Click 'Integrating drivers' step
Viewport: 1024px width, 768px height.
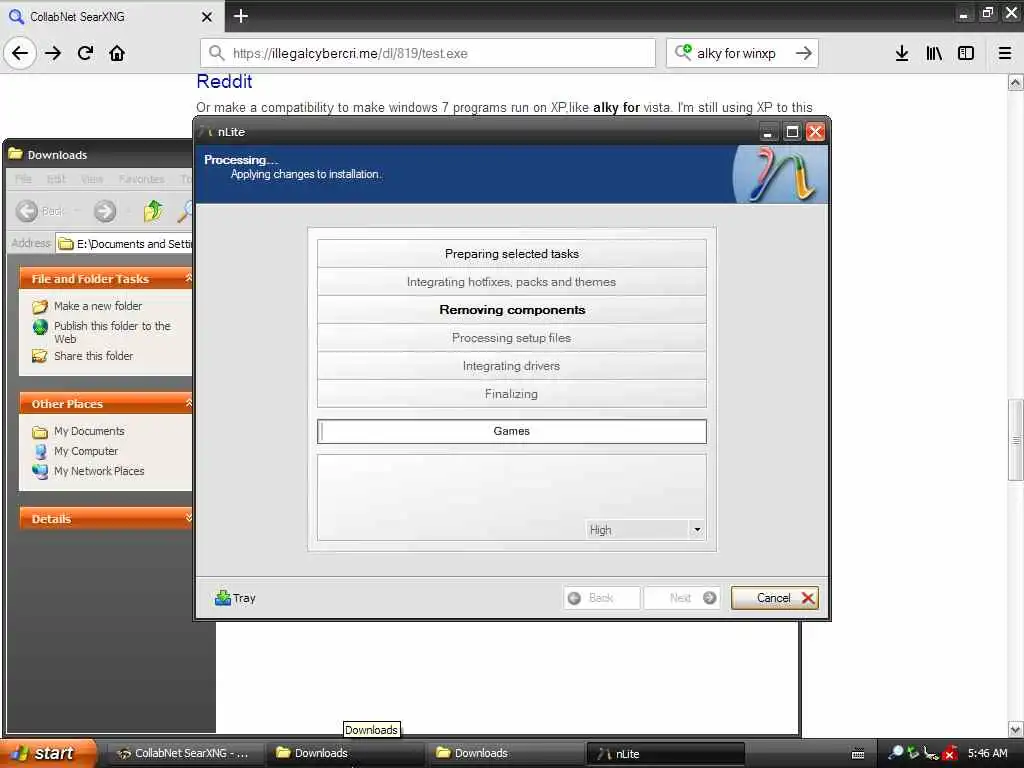(512, 366)
